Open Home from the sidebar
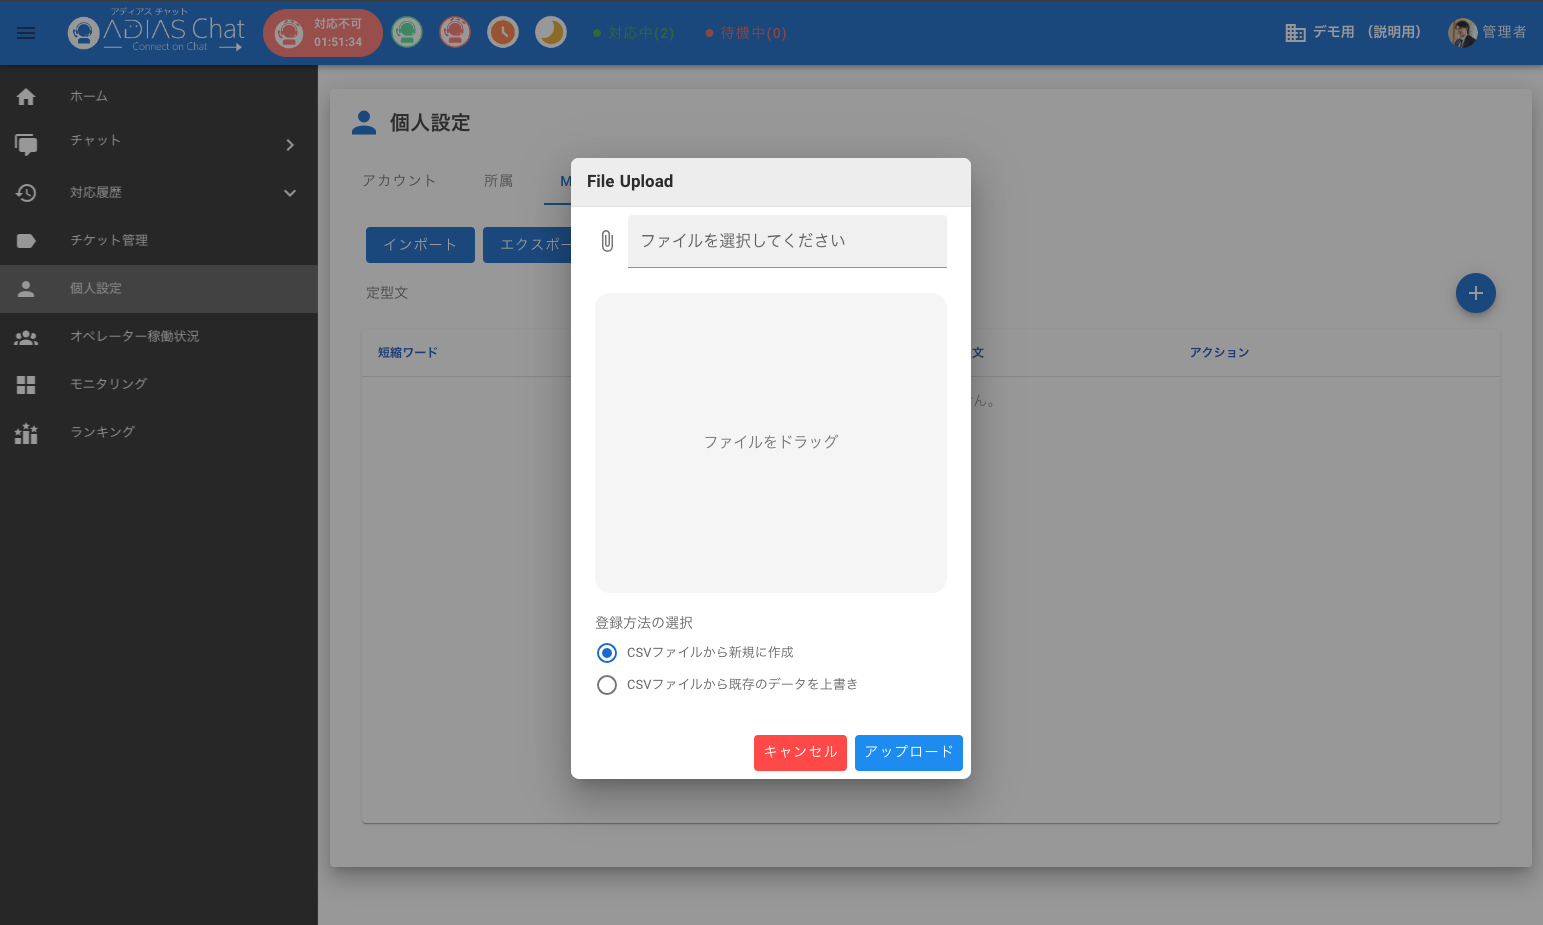The image size is (1543, 925). click(89, 97)
